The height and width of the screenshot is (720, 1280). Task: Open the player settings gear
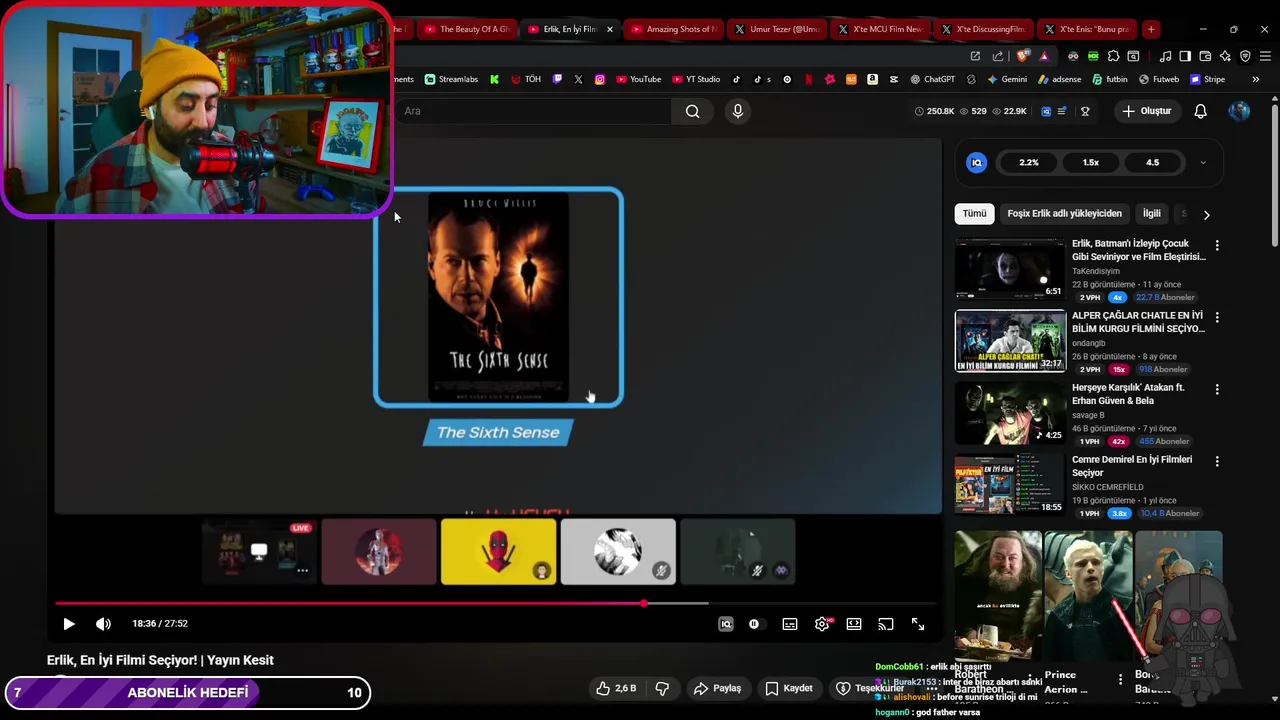pyautogui.click(x=822, y=624)
